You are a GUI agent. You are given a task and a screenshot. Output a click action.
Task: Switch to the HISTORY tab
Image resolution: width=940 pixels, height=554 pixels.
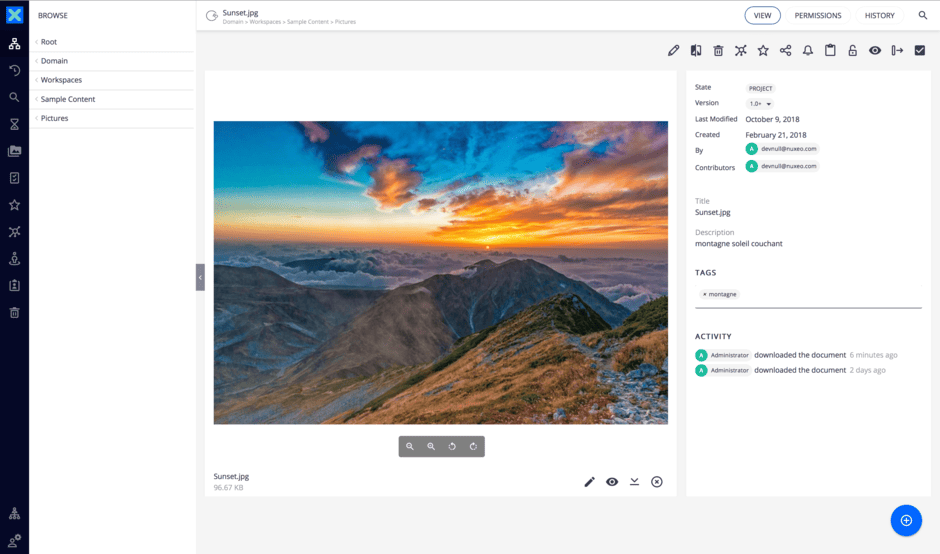coord(879,16)
